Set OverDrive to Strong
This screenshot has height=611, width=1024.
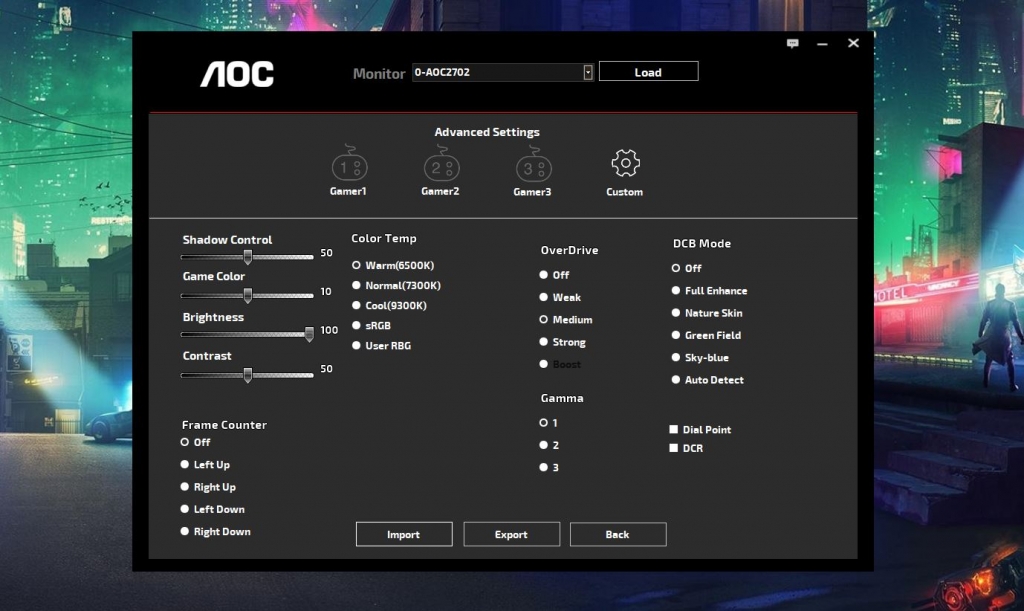(x=544, y=342)
